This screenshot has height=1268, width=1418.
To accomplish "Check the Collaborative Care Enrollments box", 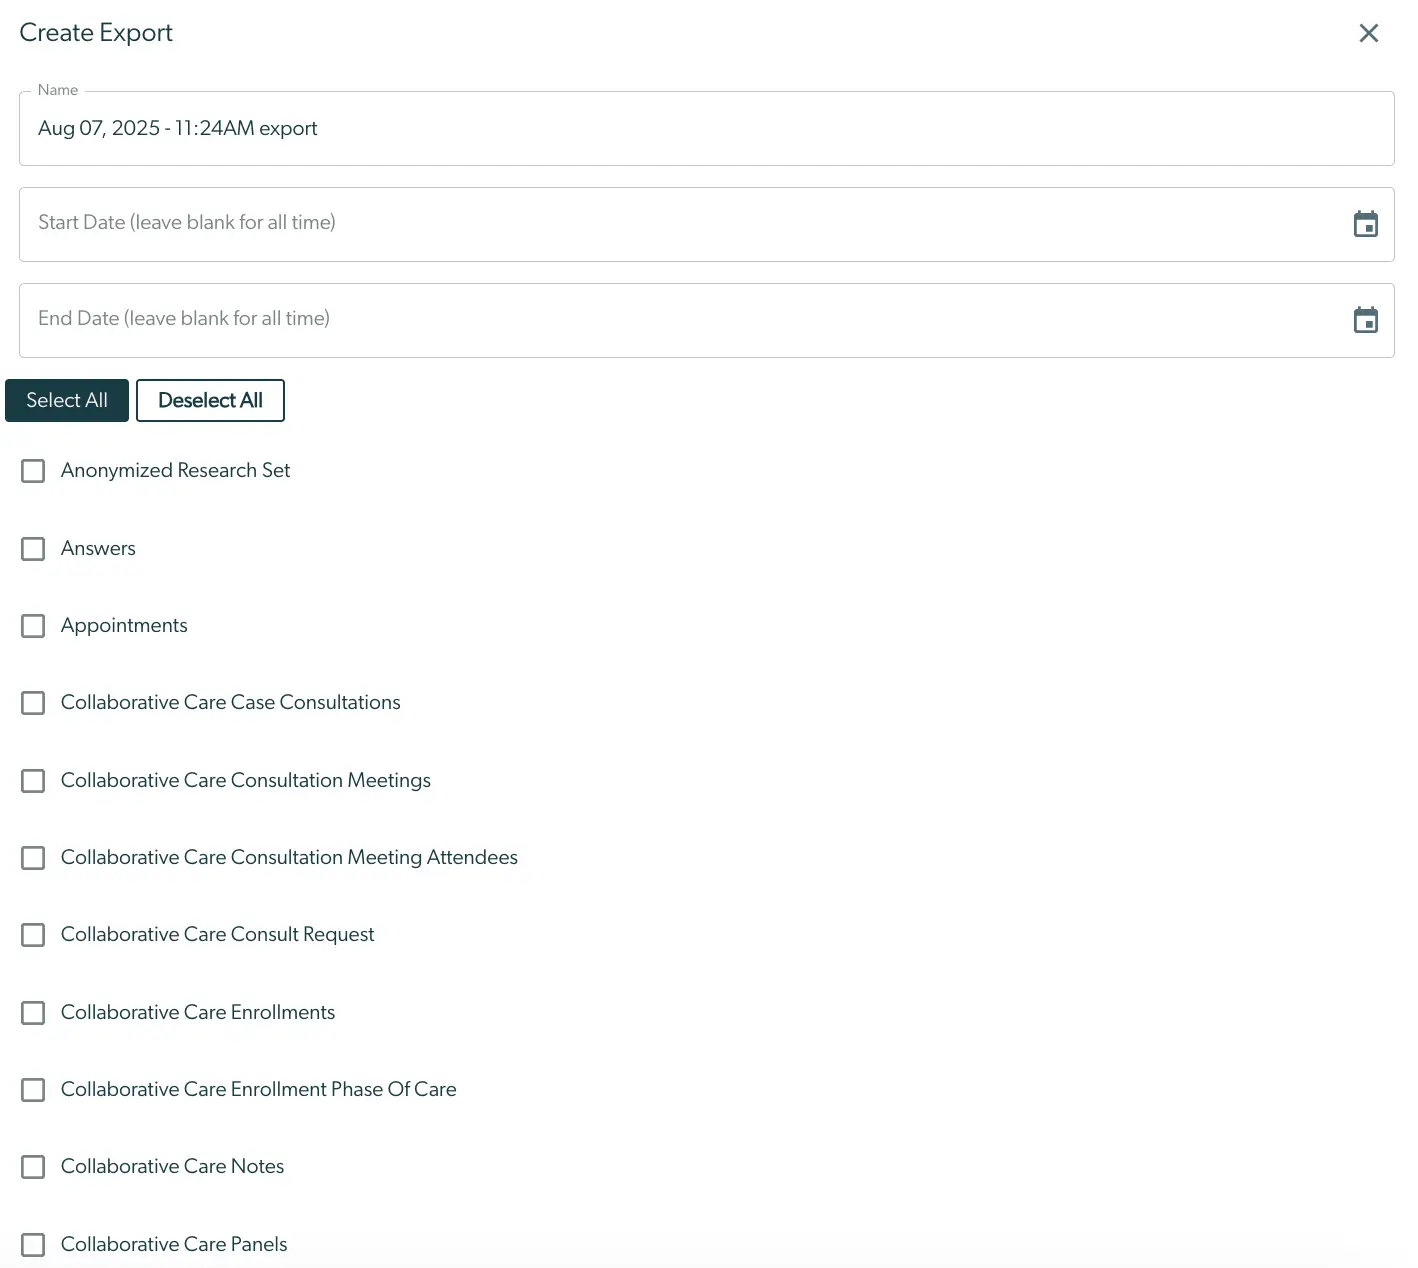I will [33, 1012].
